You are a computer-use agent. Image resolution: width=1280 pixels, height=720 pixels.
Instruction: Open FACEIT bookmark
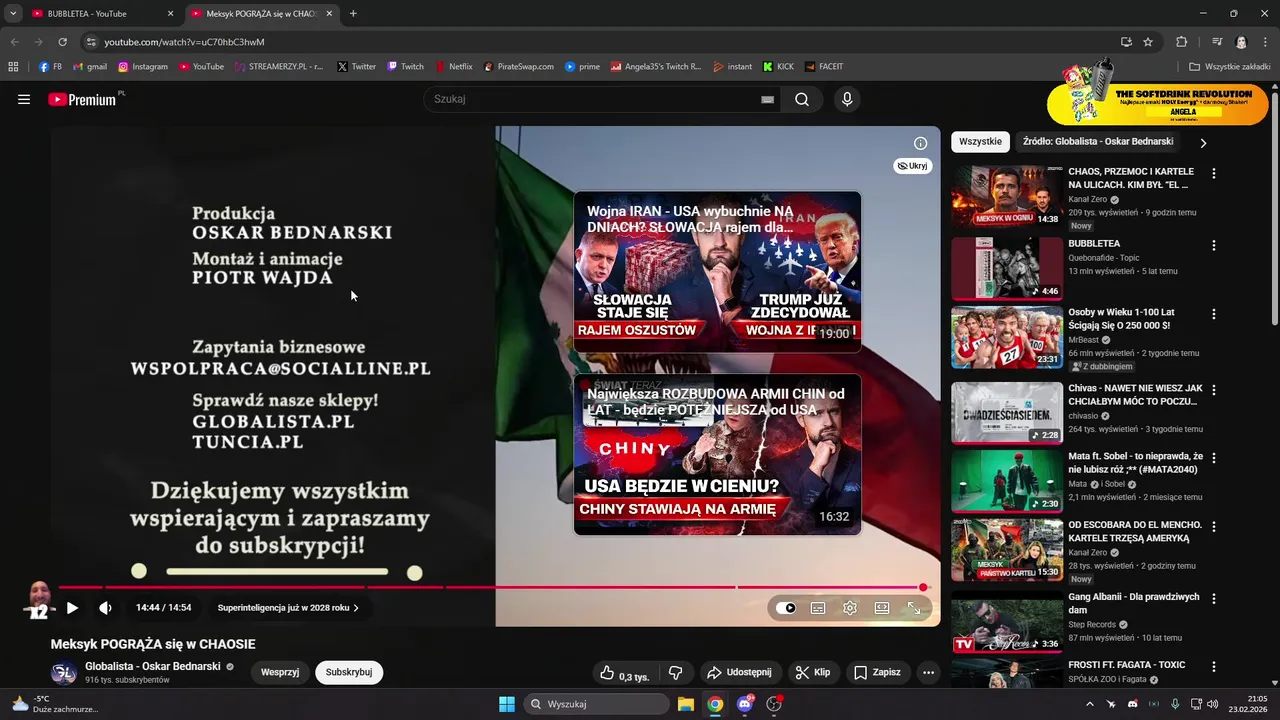click(x=823, y=67)
